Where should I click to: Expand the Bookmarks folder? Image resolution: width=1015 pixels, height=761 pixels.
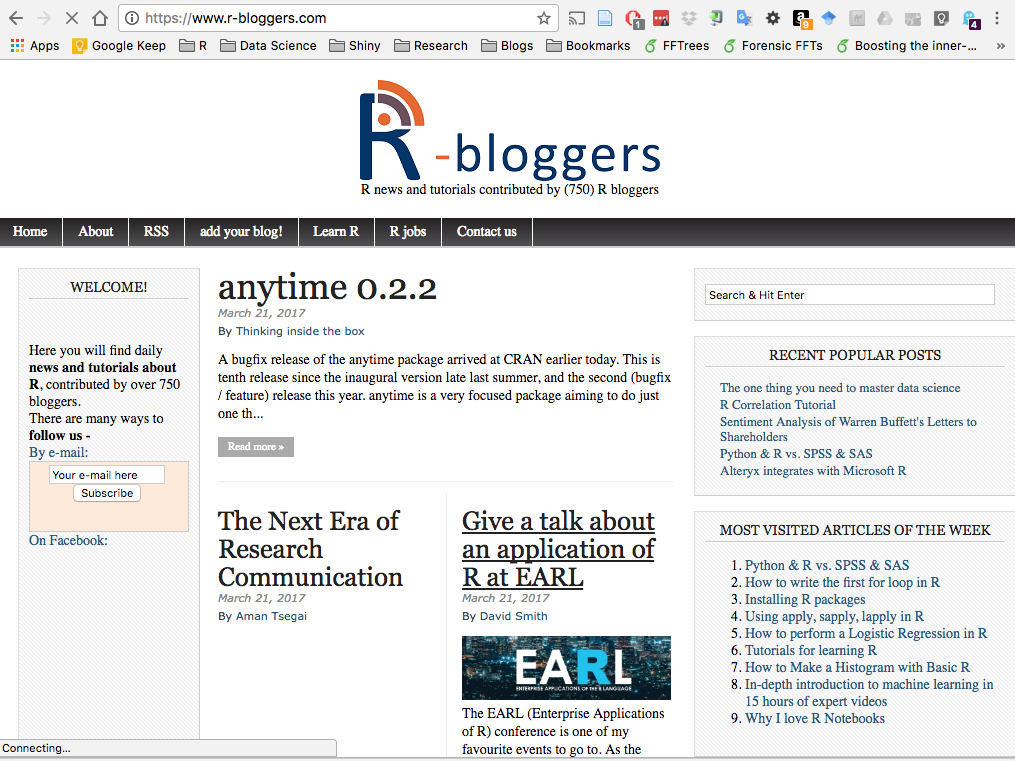(x=588, y=45)
